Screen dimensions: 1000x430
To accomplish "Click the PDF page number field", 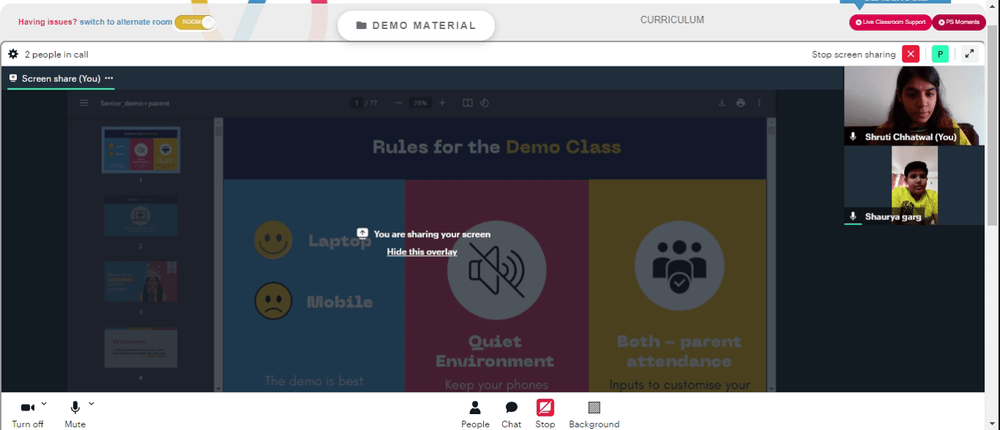I will [357, 103].
